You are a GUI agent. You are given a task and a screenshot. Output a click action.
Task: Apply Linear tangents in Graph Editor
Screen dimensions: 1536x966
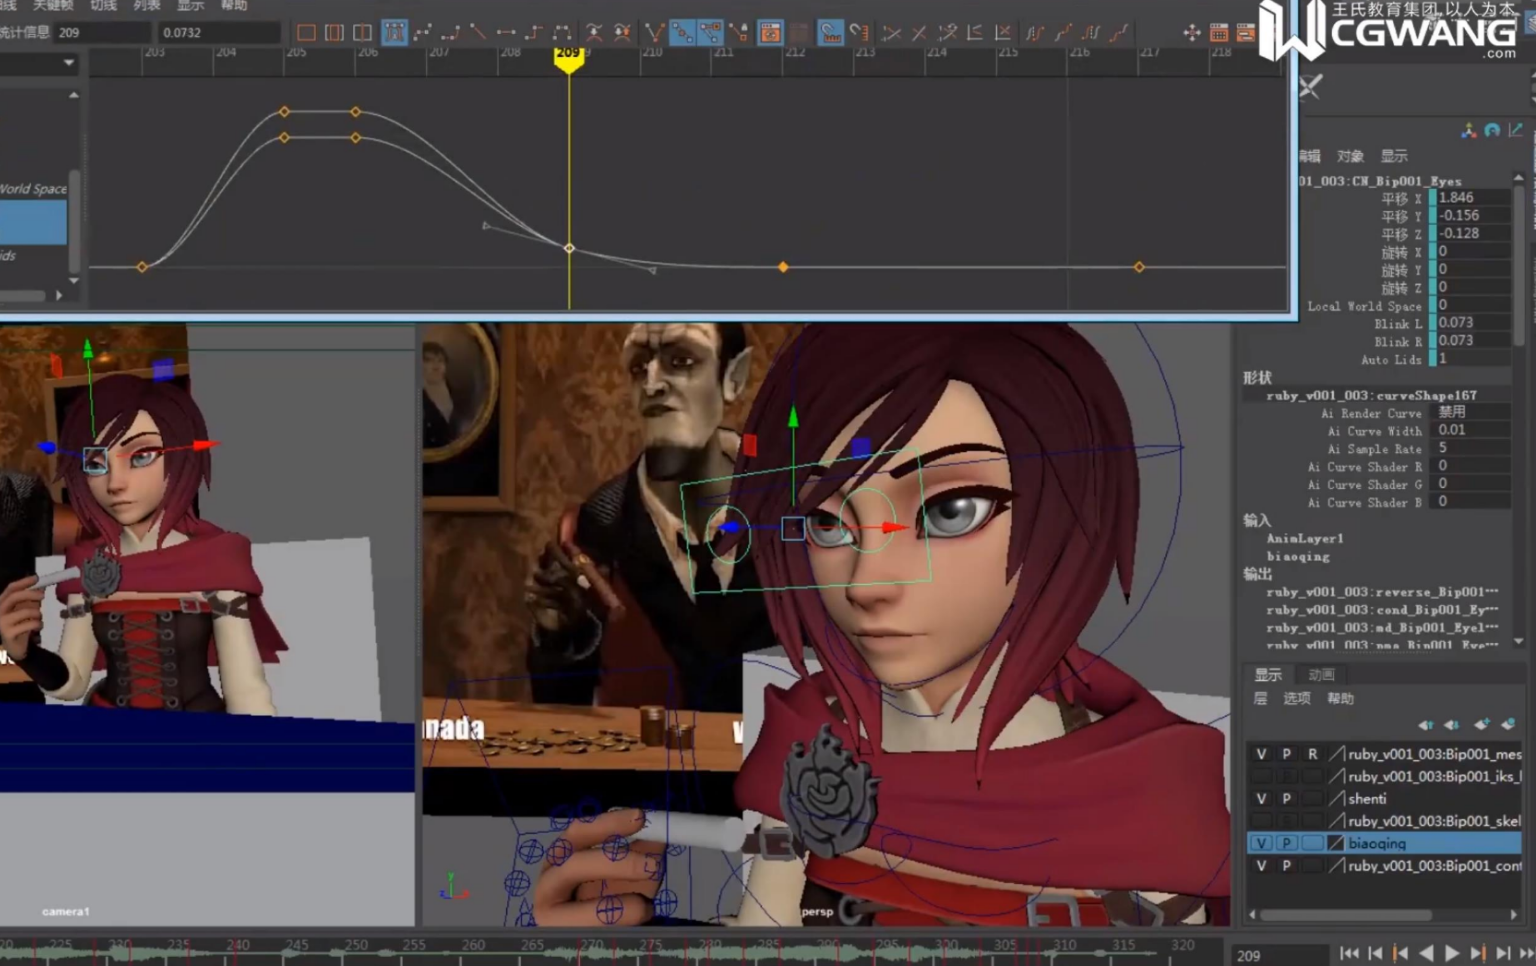click(478, 33)
